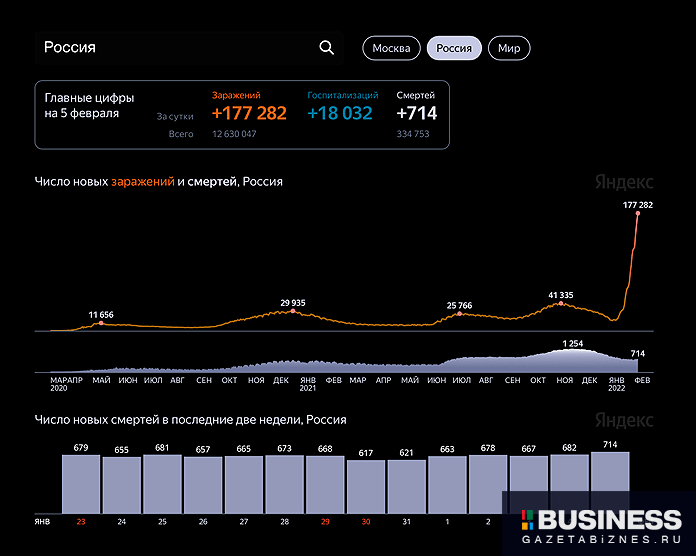This screenshot has width=696, height=556.
Task: Click the 177 282 peak marker
Action: pyautogui.click(x=637, y=214)
